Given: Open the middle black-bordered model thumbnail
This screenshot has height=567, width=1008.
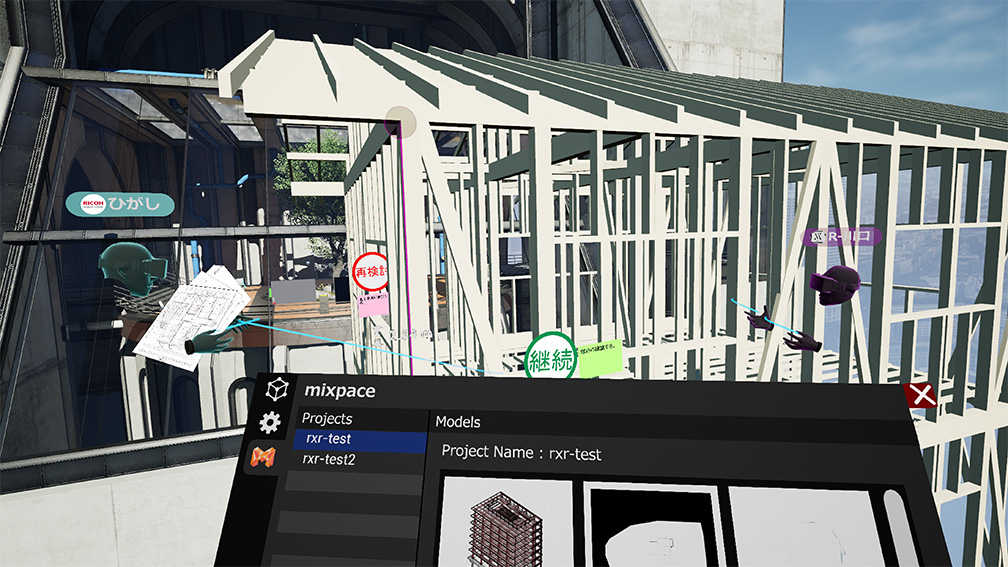Looking at the screenshot, I should [653, 528].
